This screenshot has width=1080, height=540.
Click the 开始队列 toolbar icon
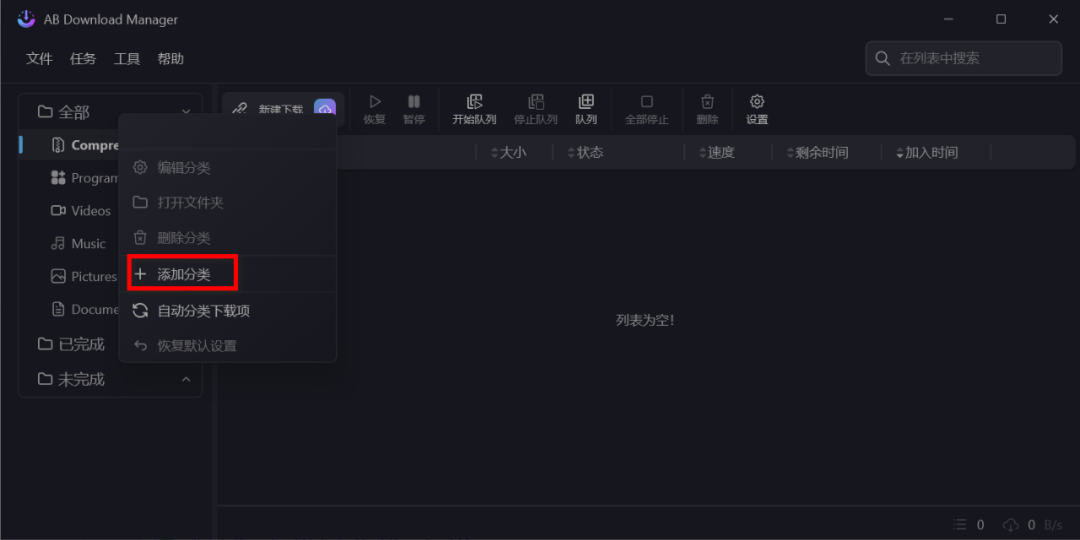[x=475, y=102]
